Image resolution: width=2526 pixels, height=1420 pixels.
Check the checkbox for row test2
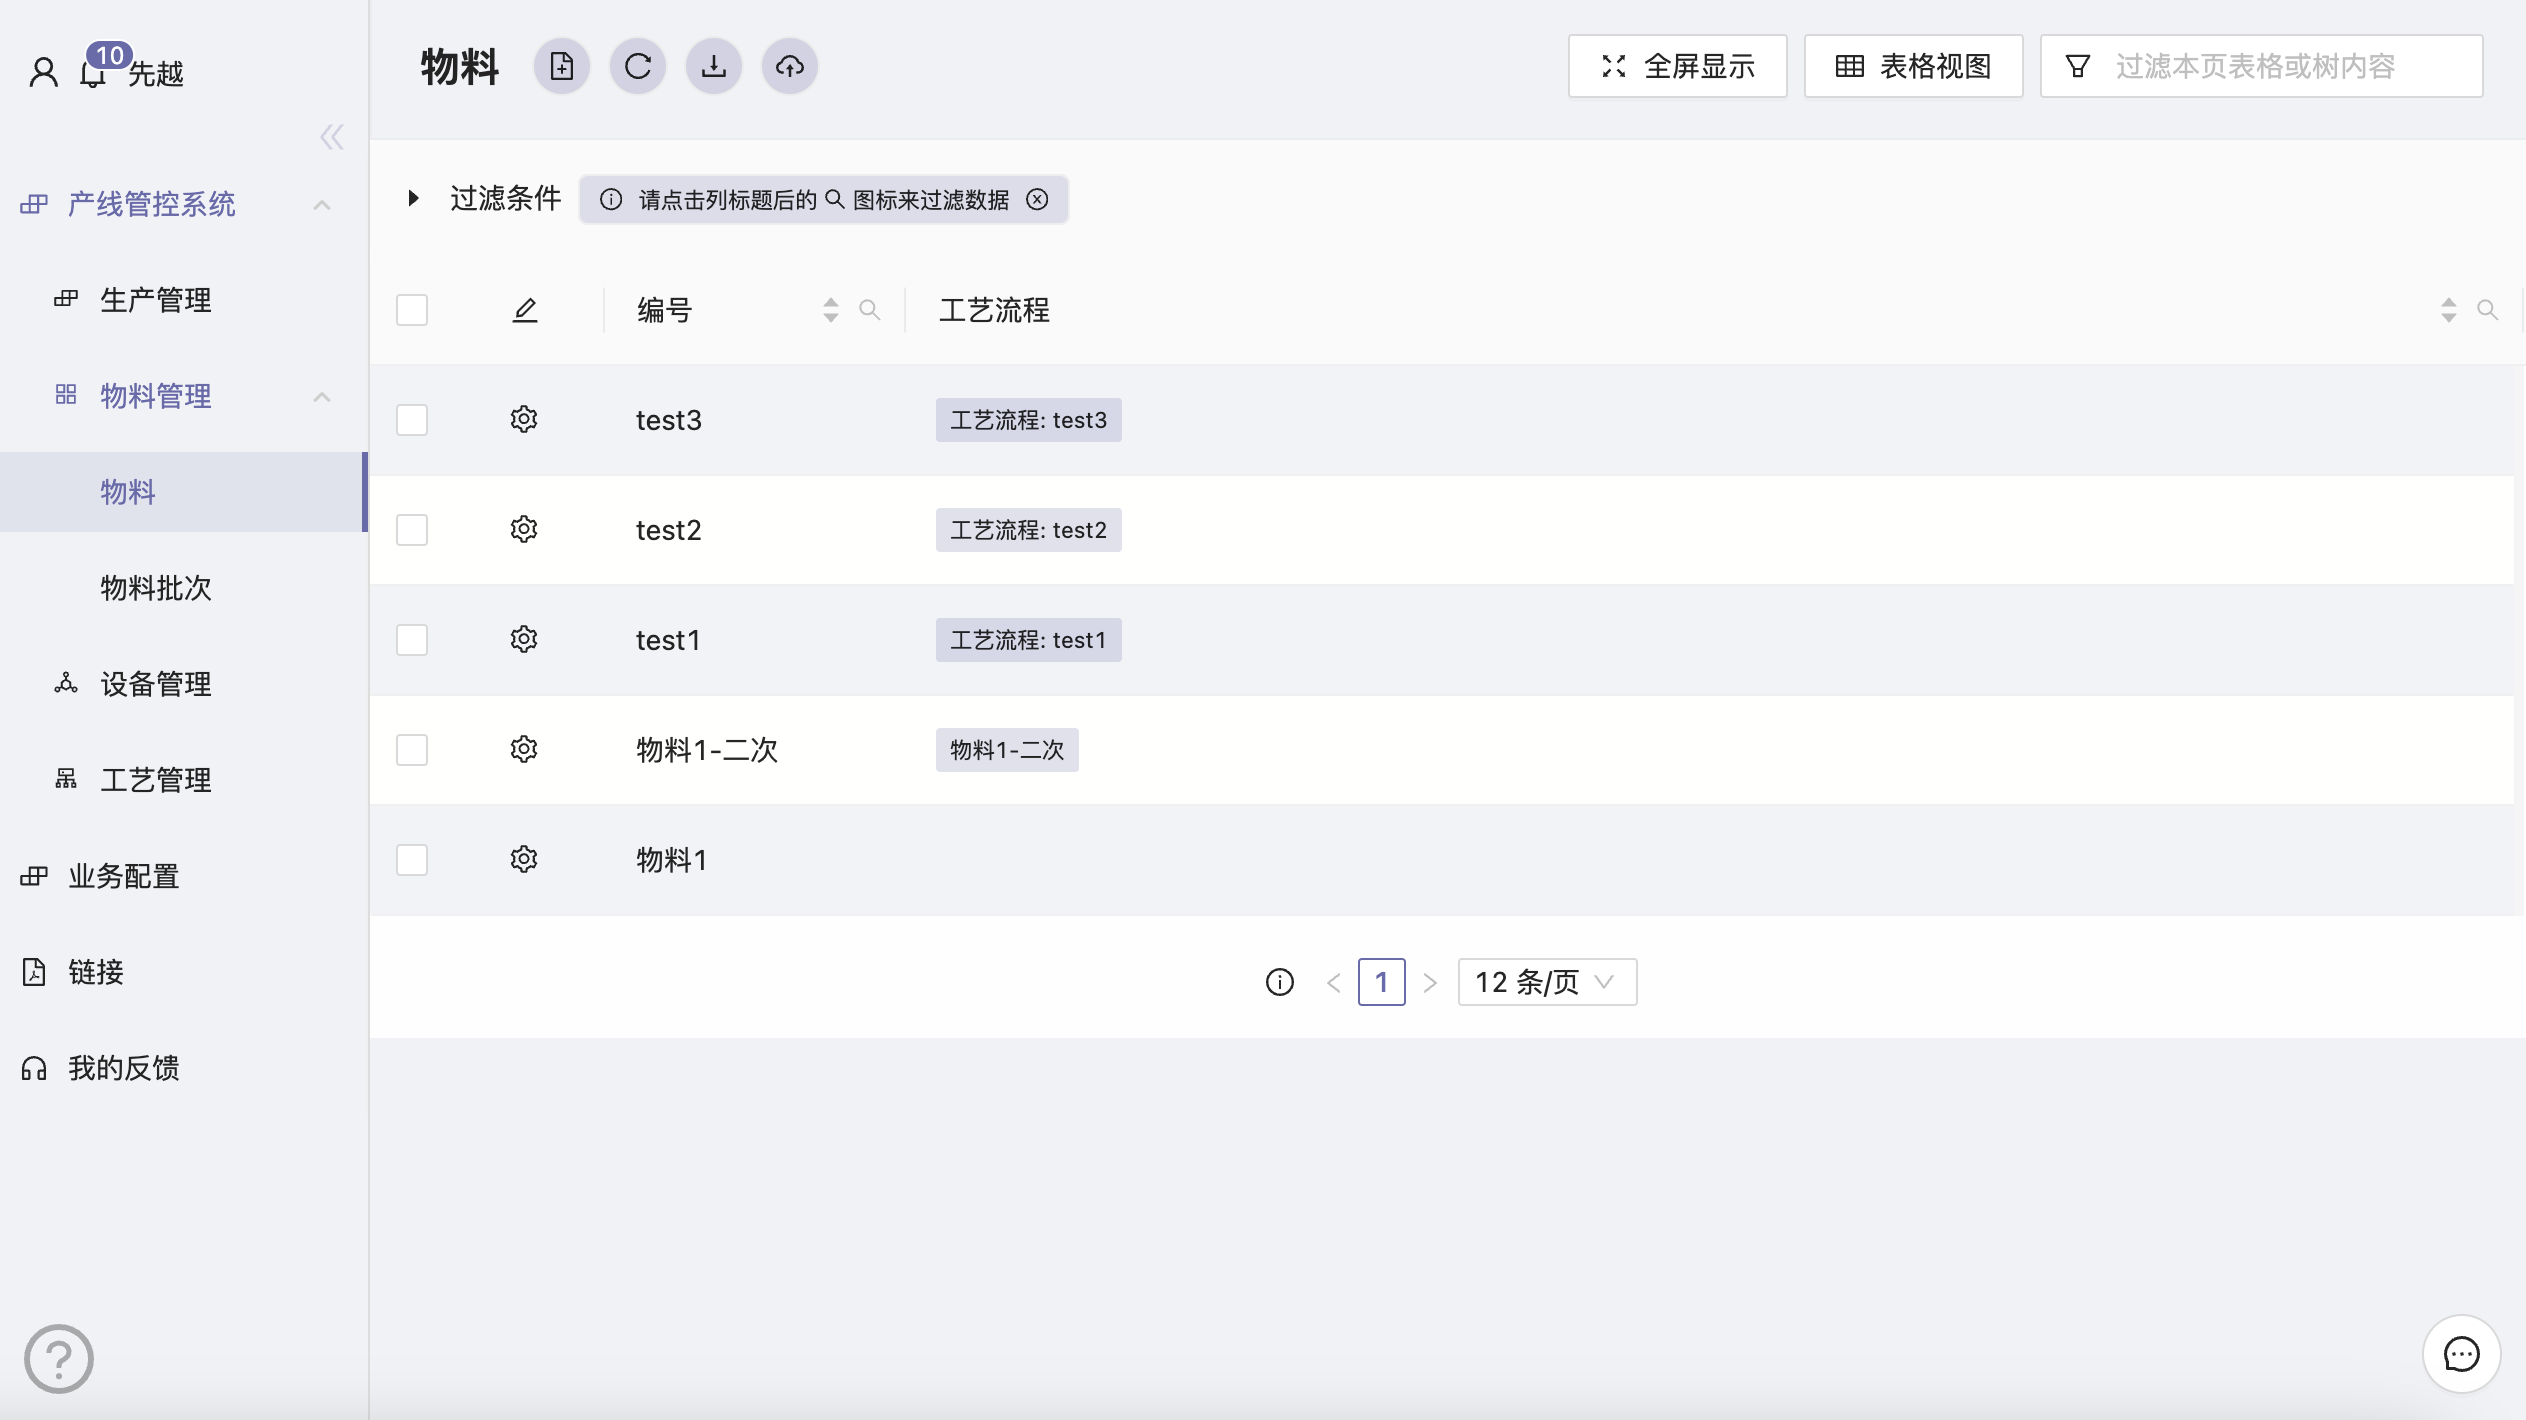(x=412, y=530)
